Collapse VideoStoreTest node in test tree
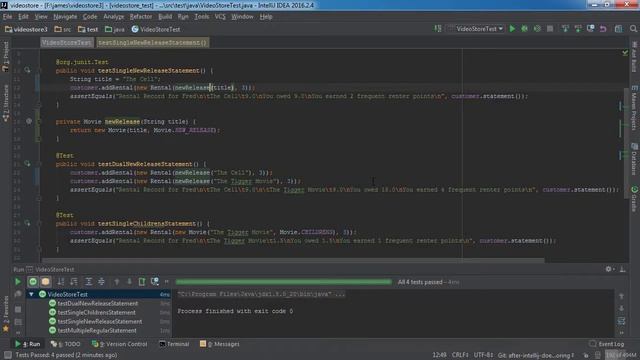640x360 pixels. (31, 294)
